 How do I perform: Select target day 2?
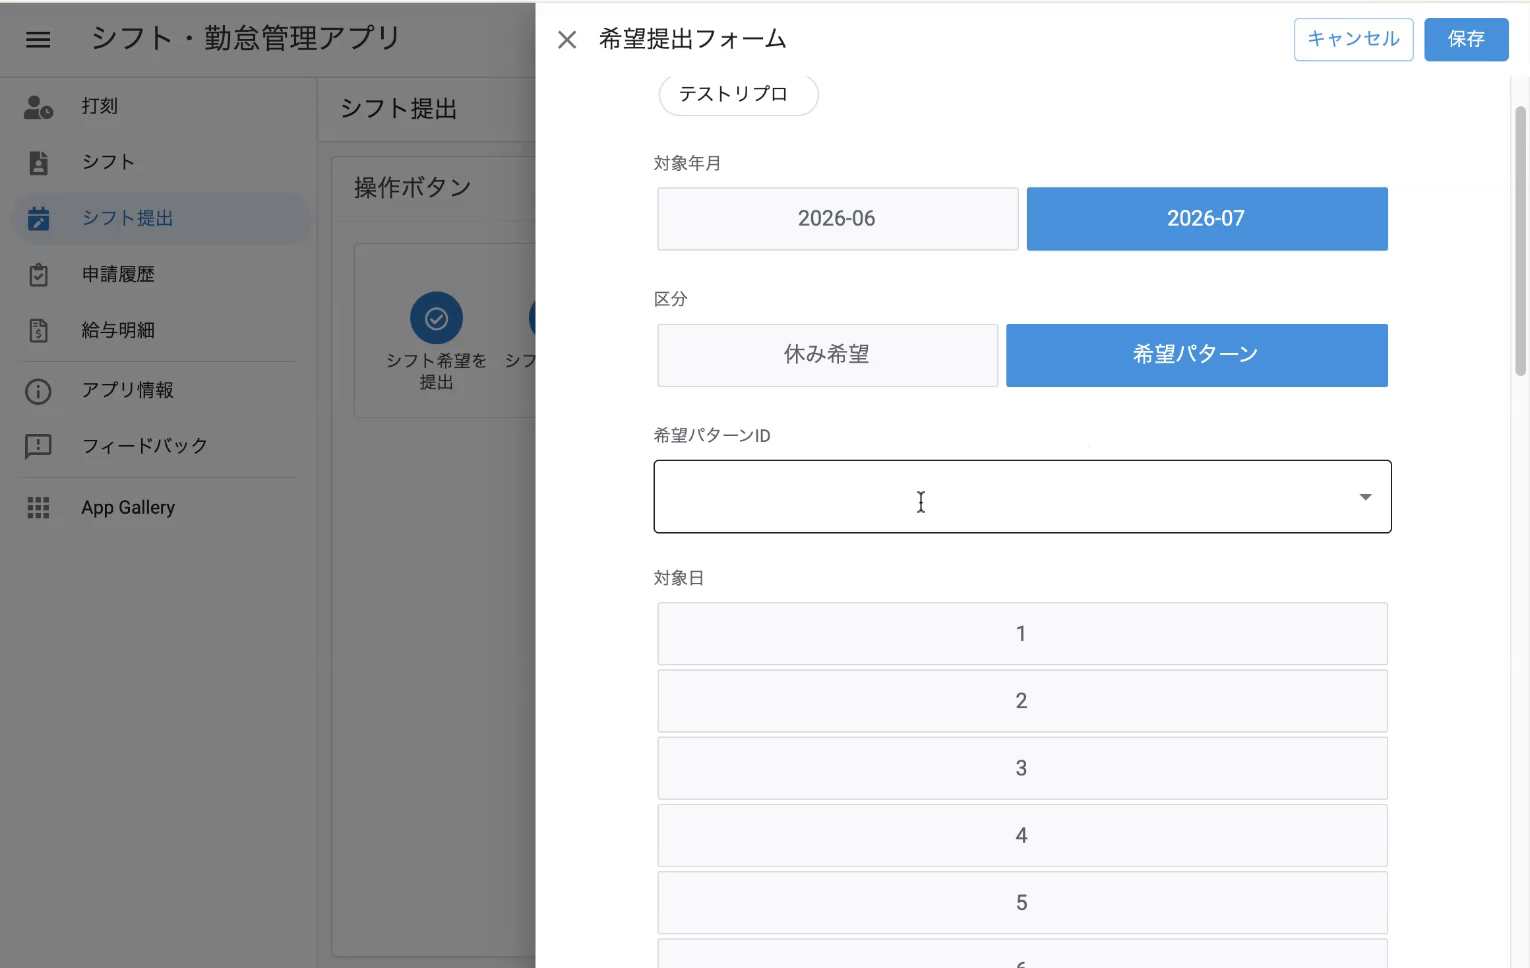[x=1022, y=701]
